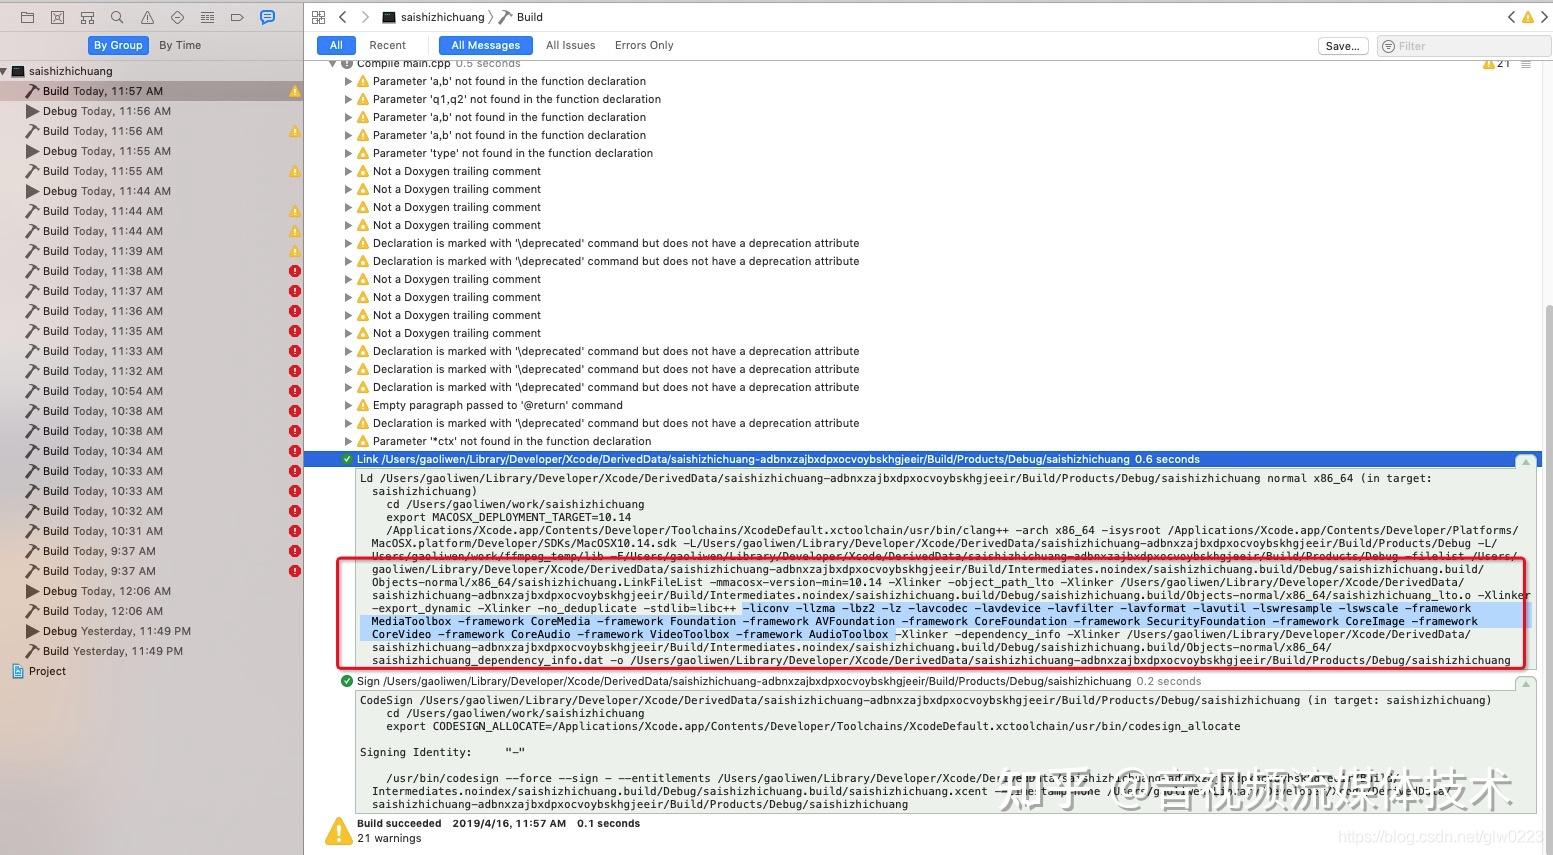The width and height of the screenshot is (1553, 855).
Task: Click the '21 warnings' summary text
Action: tap(389, 838)
